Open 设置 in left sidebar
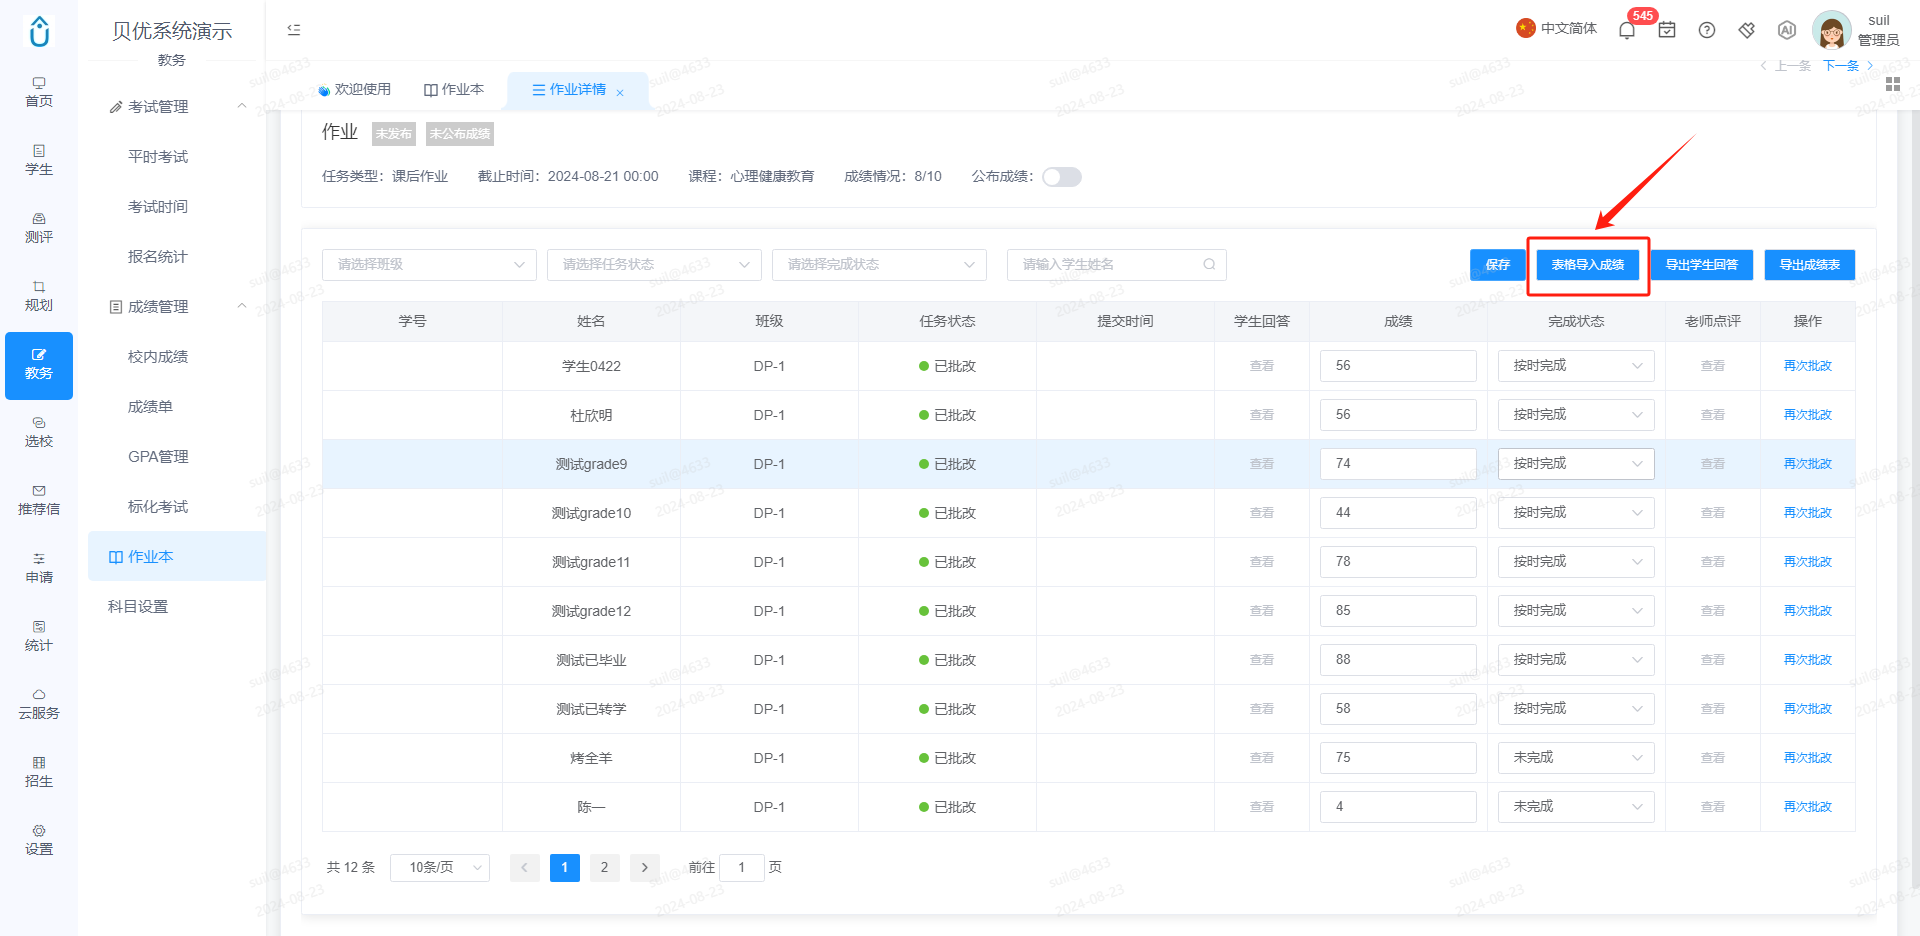Screen dimensions: 1920x936 click(x=39, y=840)
